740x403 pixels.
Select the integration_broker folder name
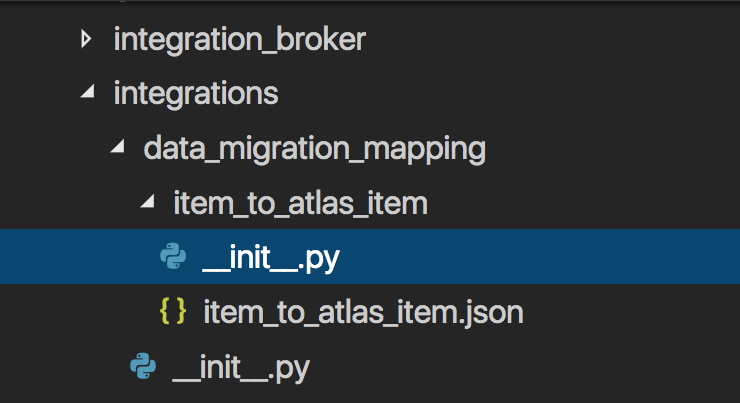[x=240, y=40]
